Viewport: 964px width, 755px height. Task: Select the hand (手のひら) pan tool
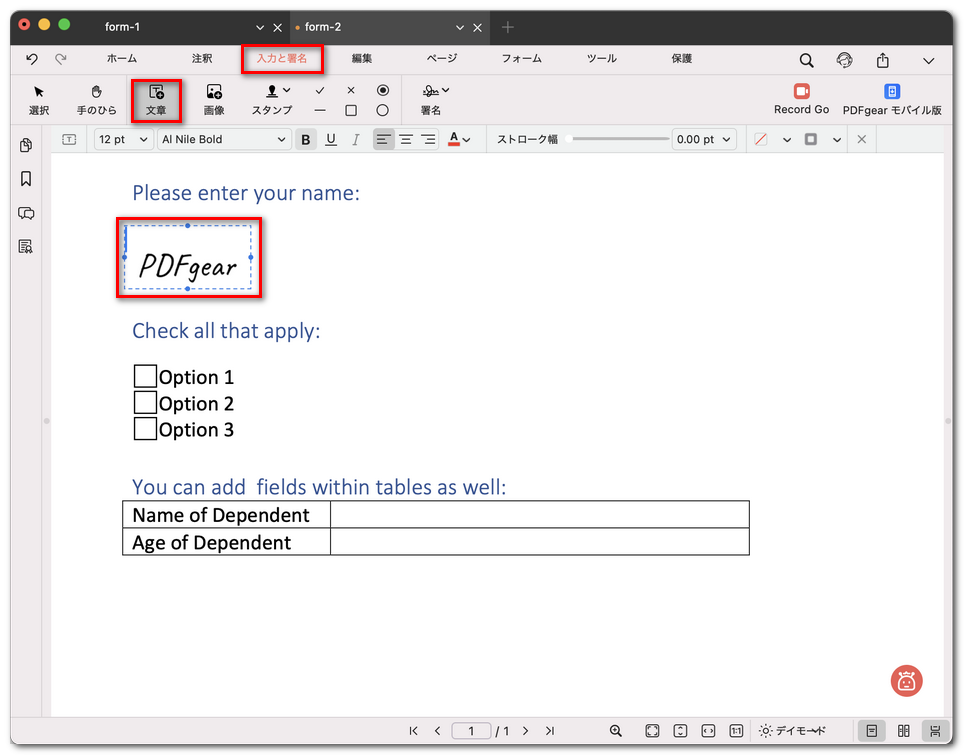(x=97, y=100)
